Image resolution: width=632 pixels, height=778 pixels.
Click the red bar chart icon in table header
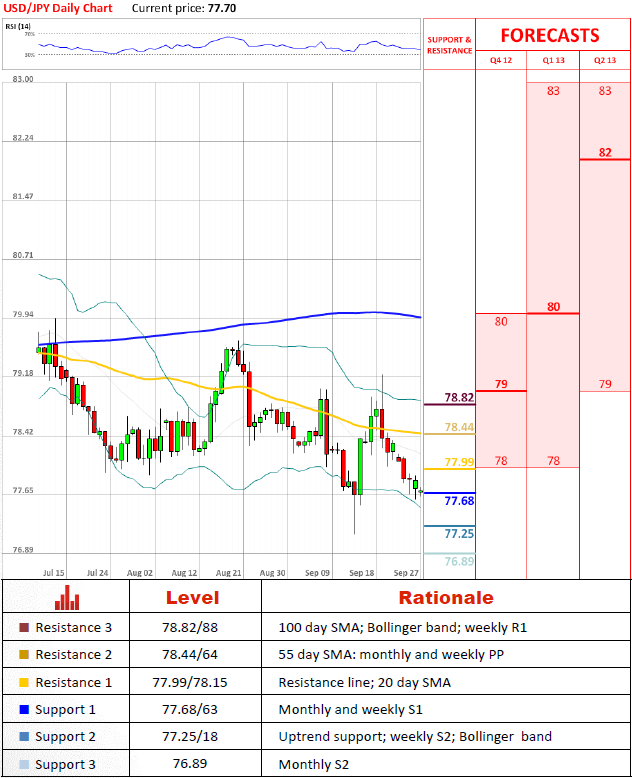point(67,597)
